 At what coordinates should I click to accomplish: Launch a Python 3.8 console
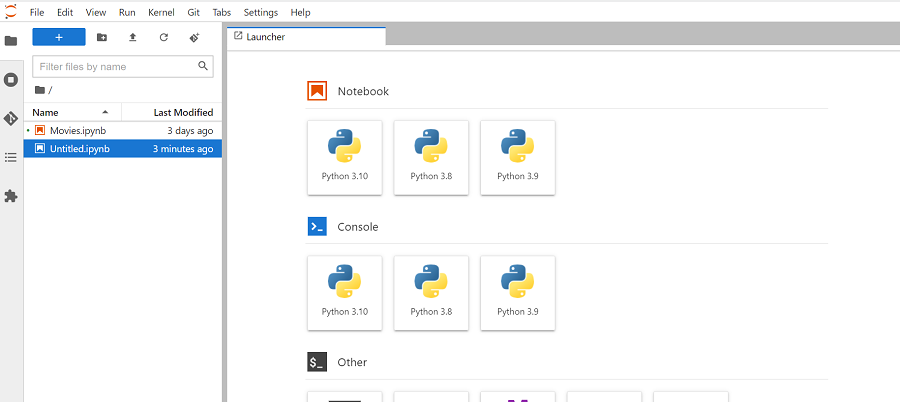(431, 293)
